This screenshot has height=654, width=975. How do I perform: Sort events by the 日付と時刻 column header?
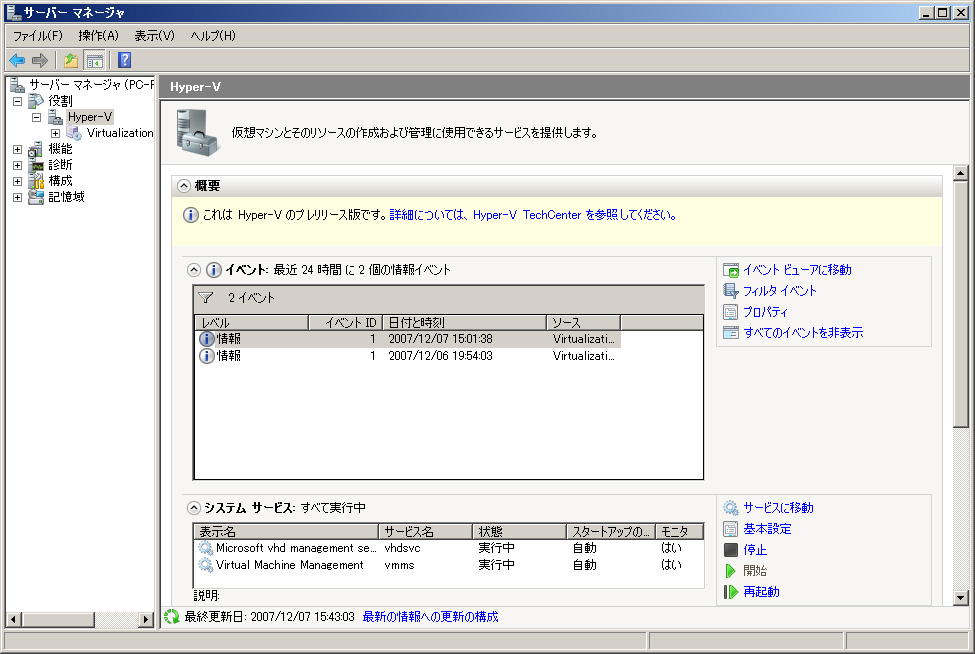[464, 323]
